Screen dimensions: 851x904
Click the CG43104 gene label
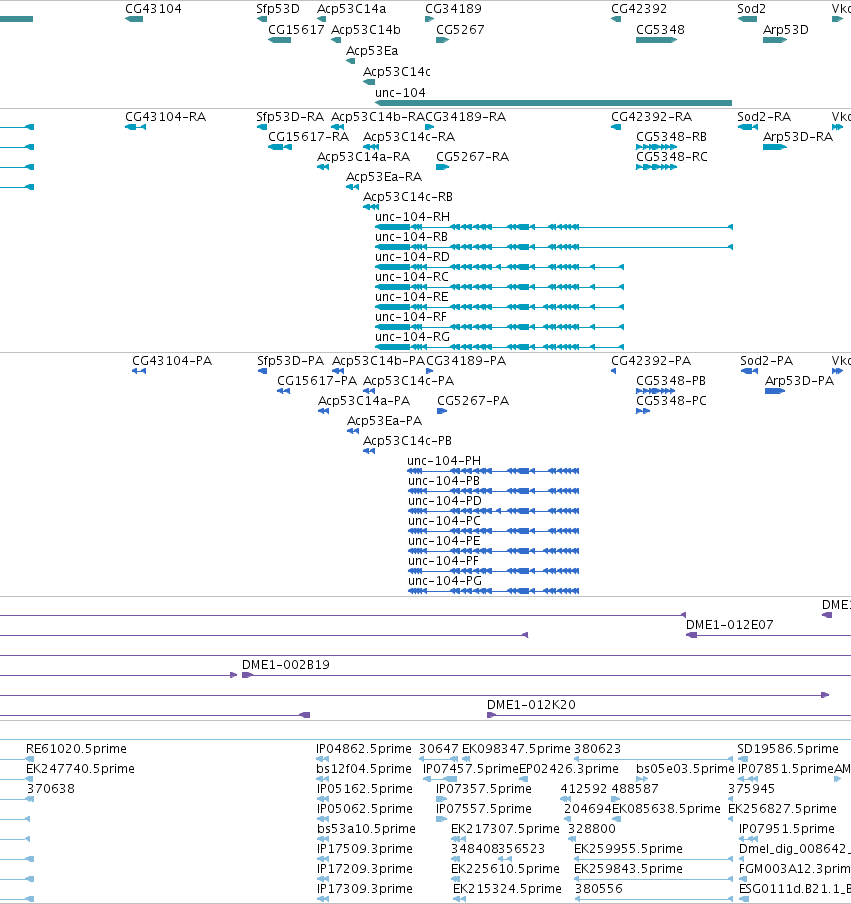pos(153,9)
